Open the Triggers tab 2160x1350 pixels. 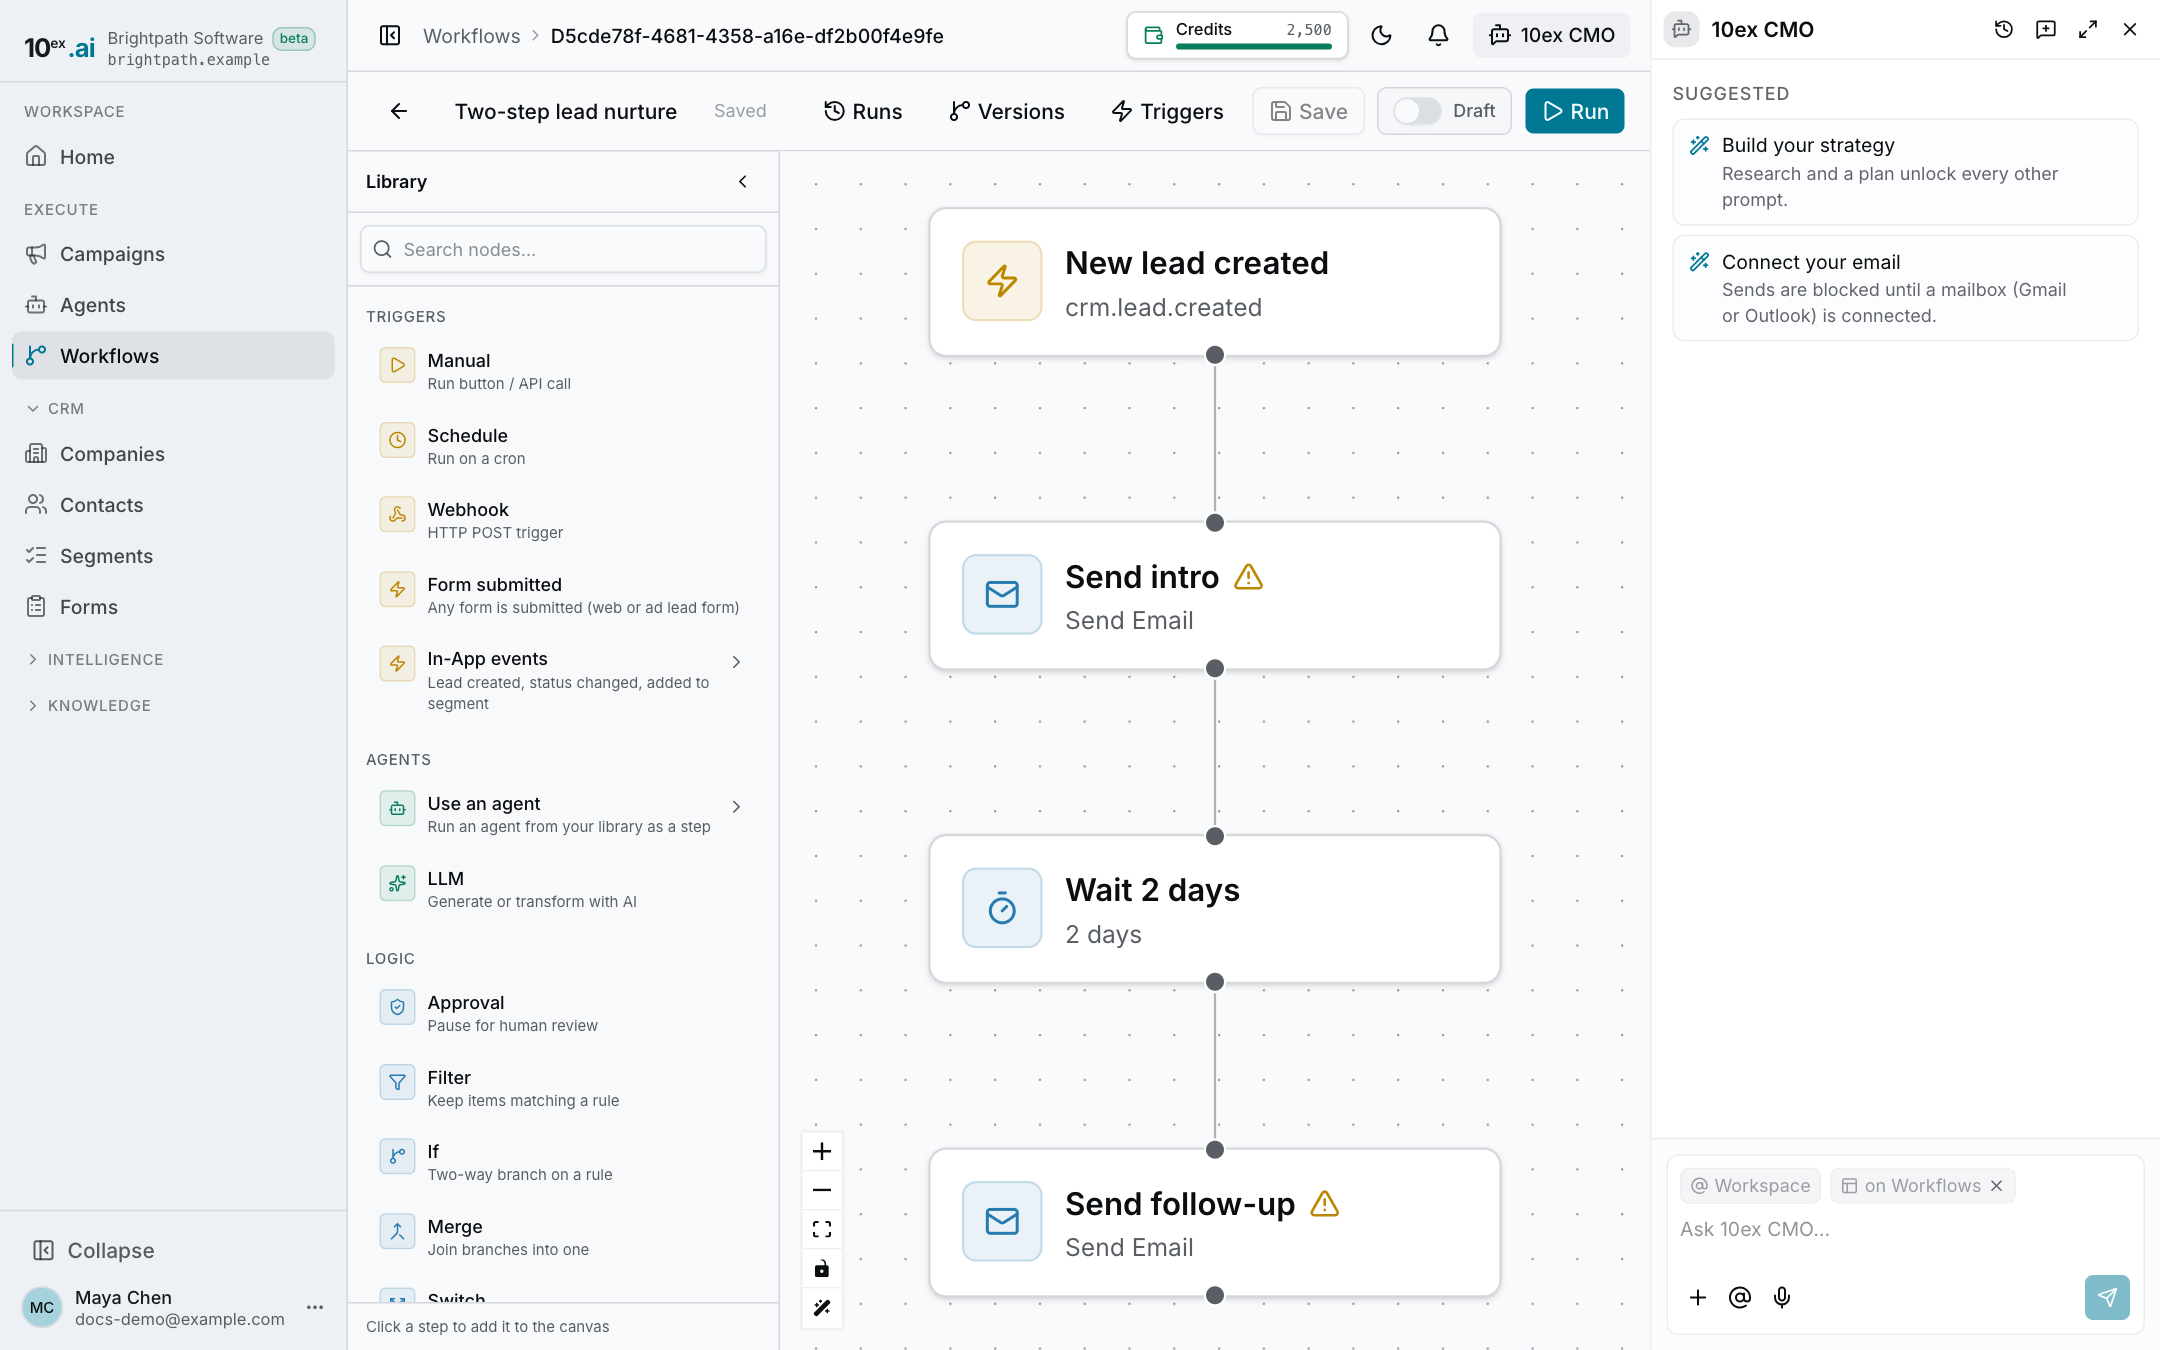point(1167,111)
